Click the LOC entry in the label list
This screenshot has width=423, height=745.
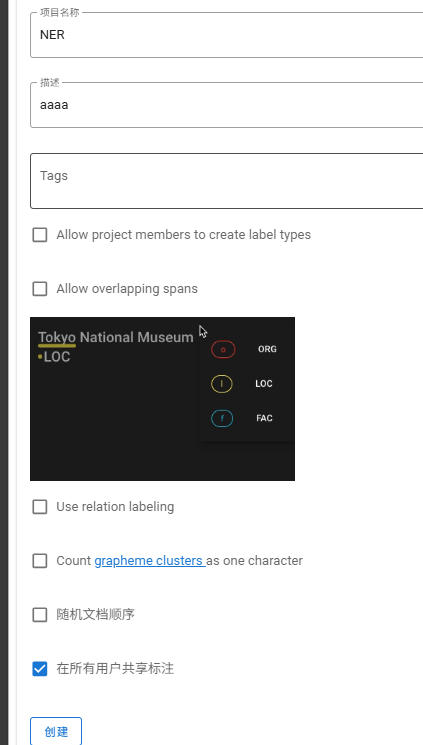[x=264, y=384]
